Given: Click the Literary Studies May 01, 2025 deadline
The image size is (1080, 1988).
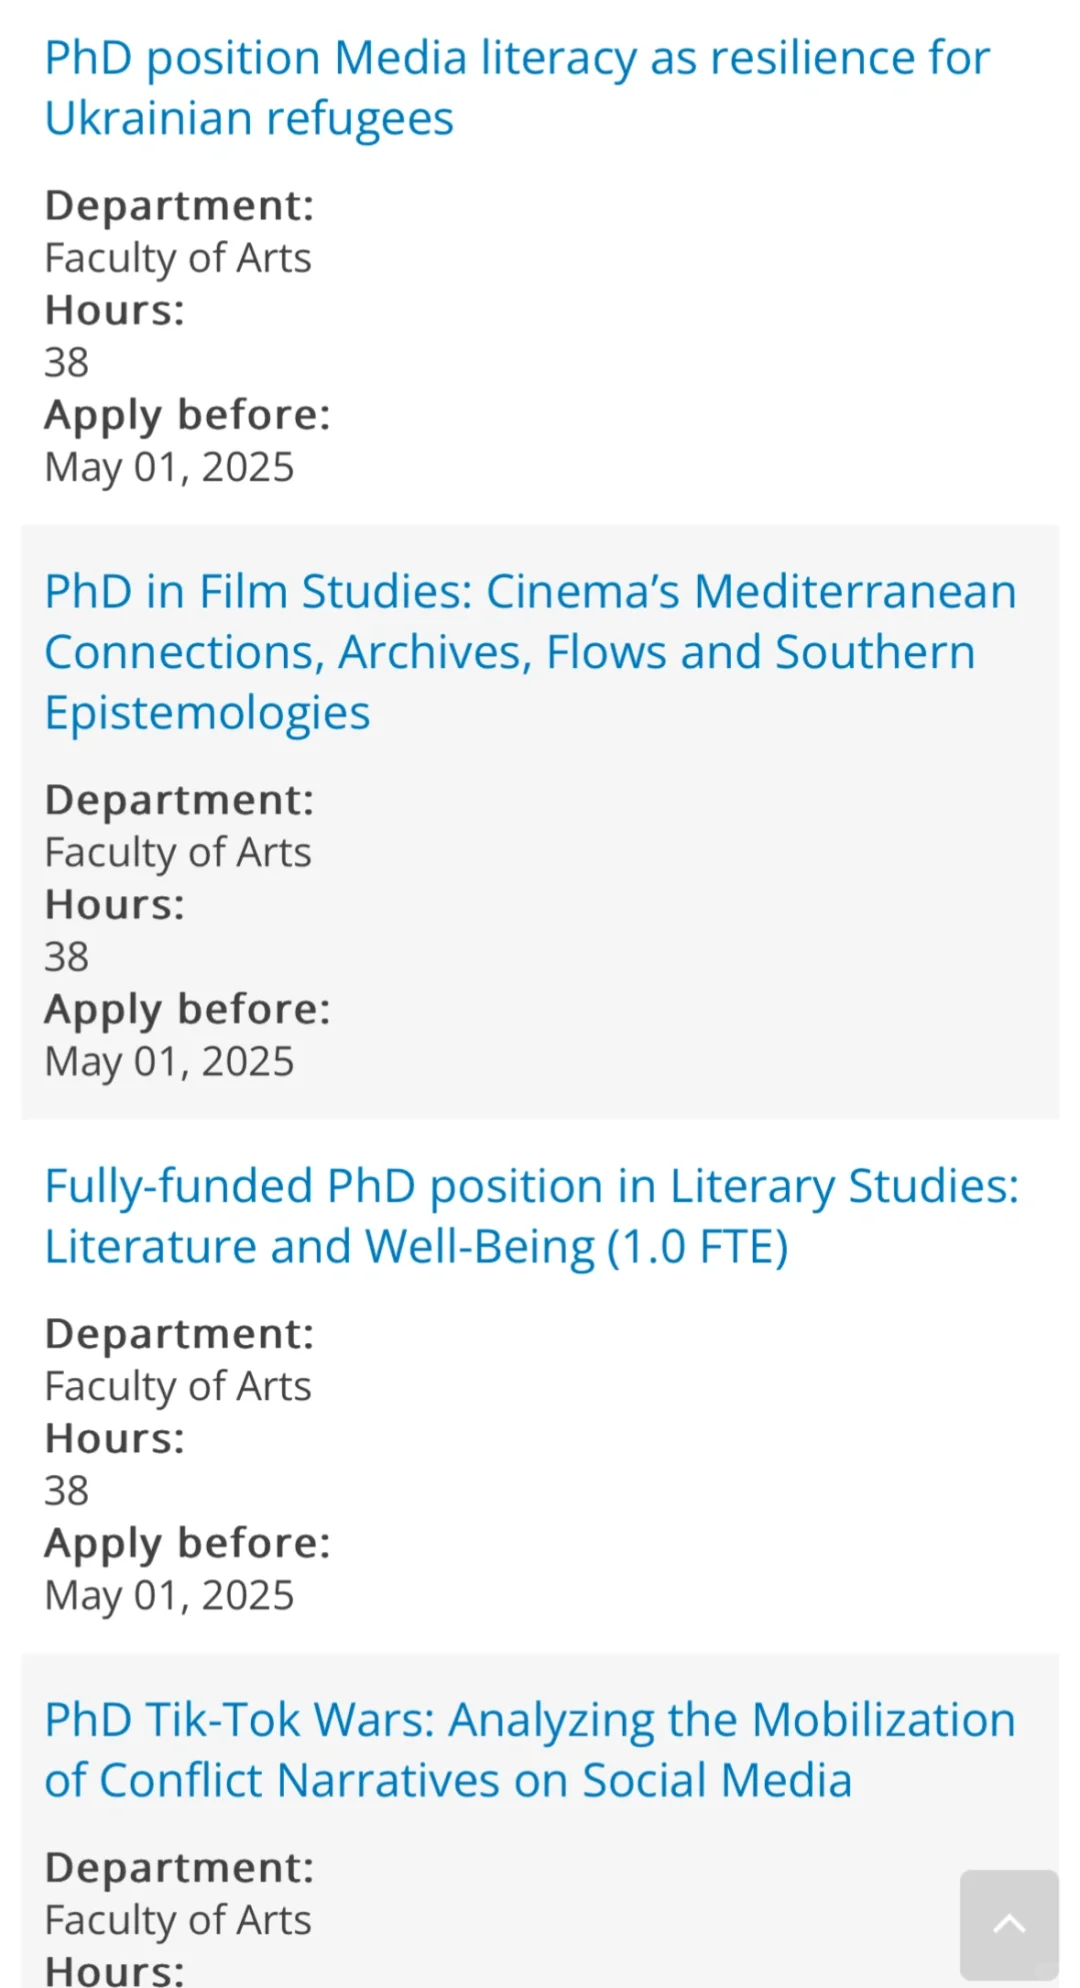Looking at the screenshot, I should 169,1596.
